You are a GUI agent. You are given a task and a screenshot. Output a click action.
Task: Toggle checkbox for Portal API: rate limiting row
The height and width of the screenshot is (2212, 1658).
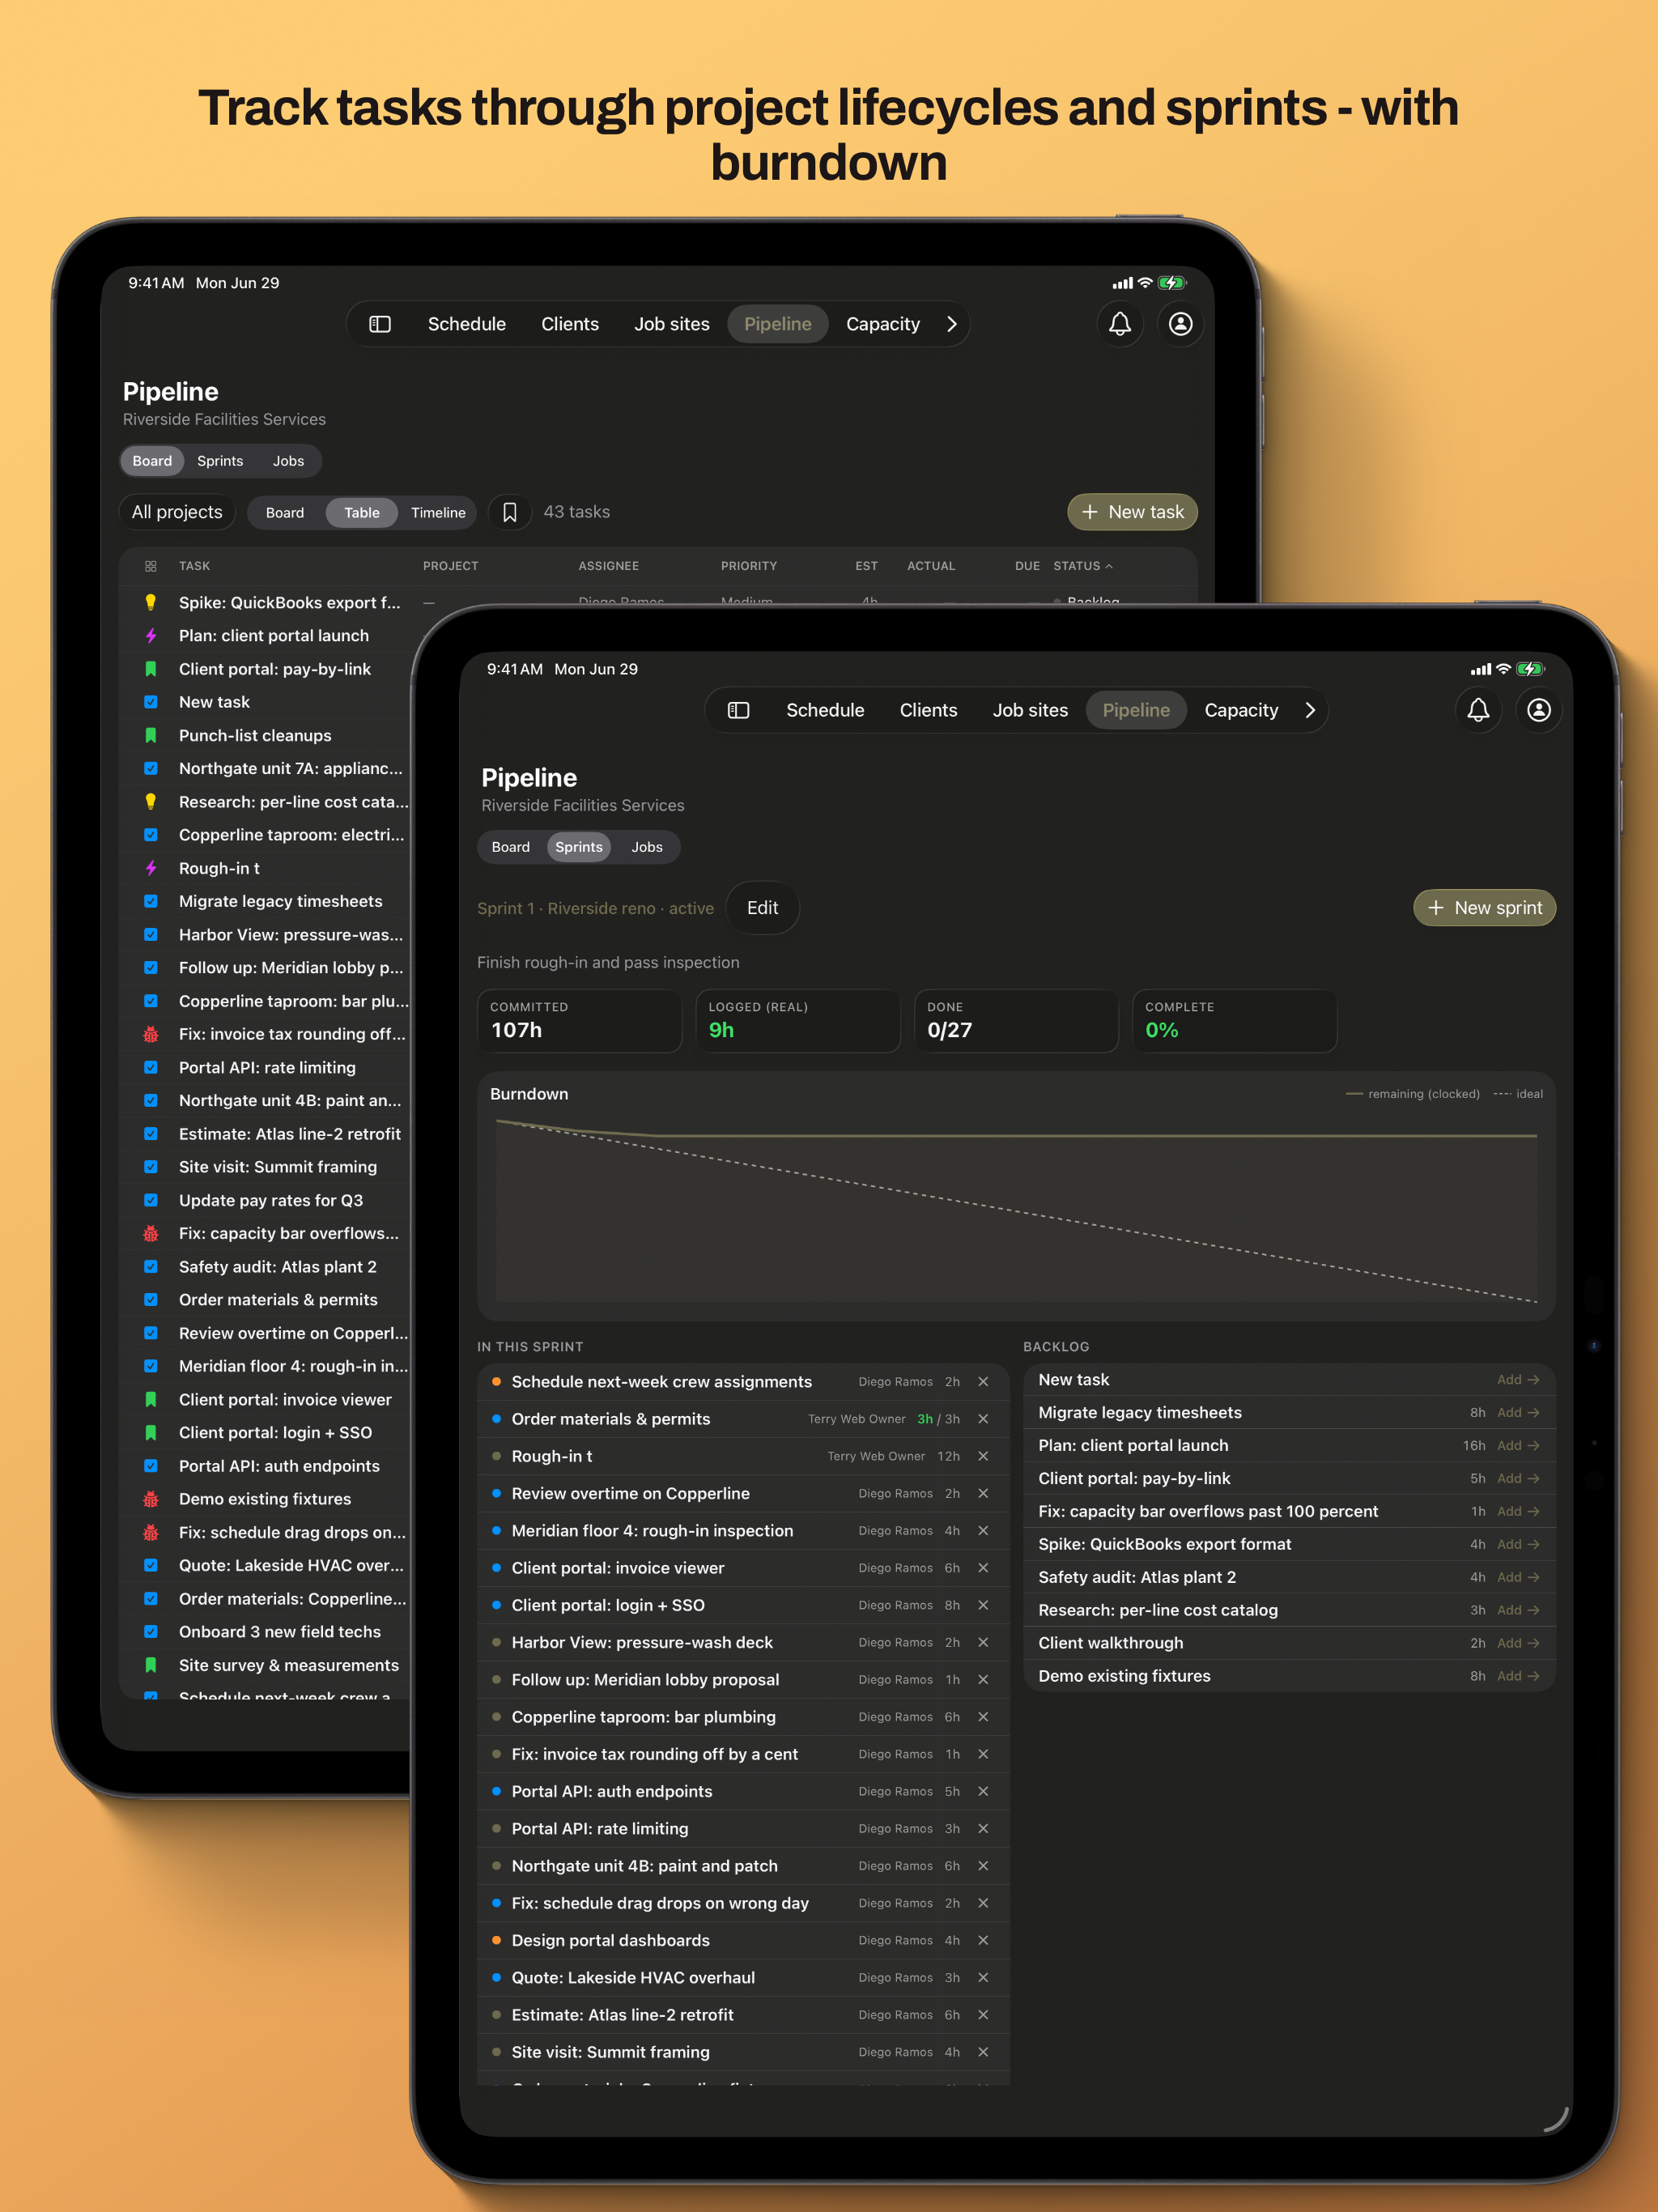click(x=151, y=1067)
